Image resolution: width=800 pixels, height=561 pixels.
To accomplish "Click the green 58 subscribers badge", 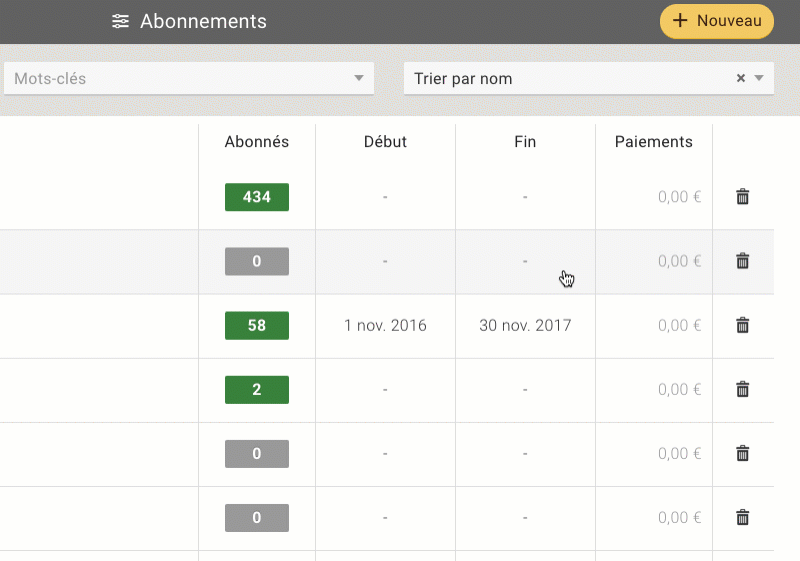I will (257, 325).
